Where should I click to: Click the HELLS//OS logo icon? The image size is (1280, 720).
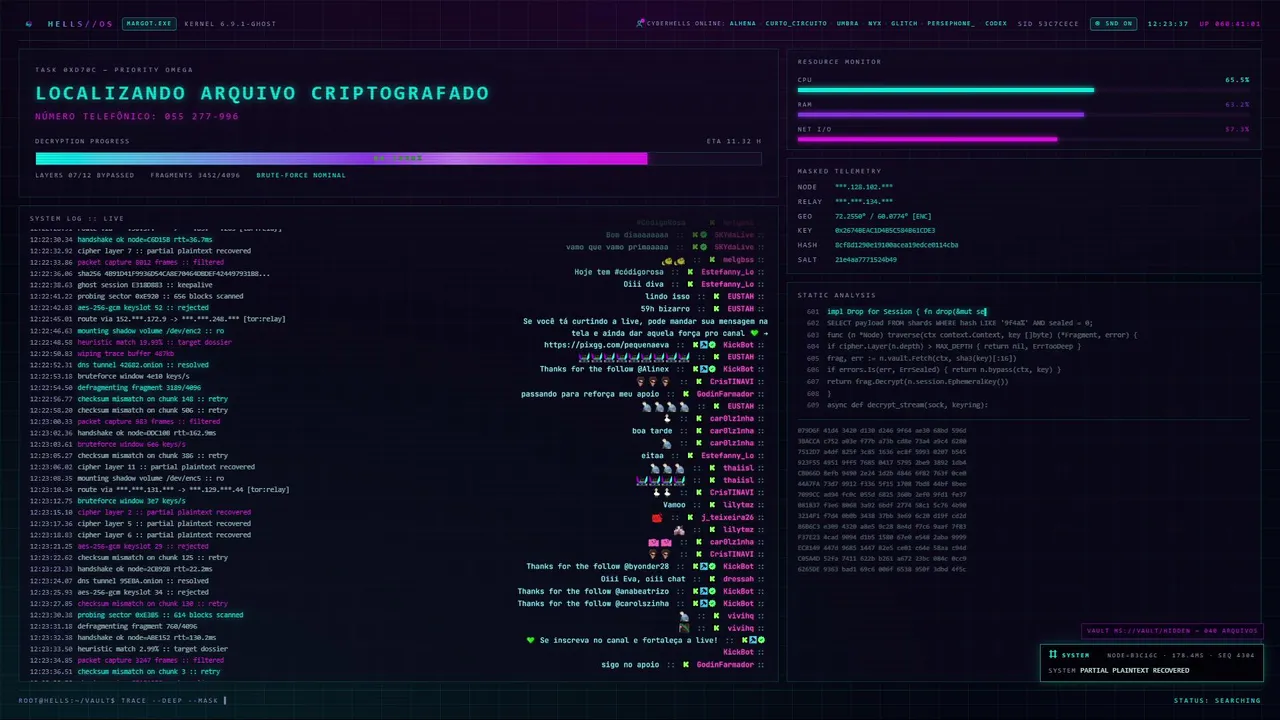click(x=29, y=23)
